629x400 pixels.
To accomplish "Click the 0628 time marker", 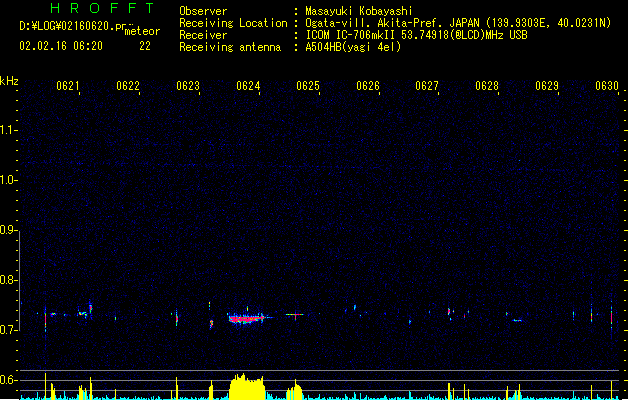I will tap(487, 86).
